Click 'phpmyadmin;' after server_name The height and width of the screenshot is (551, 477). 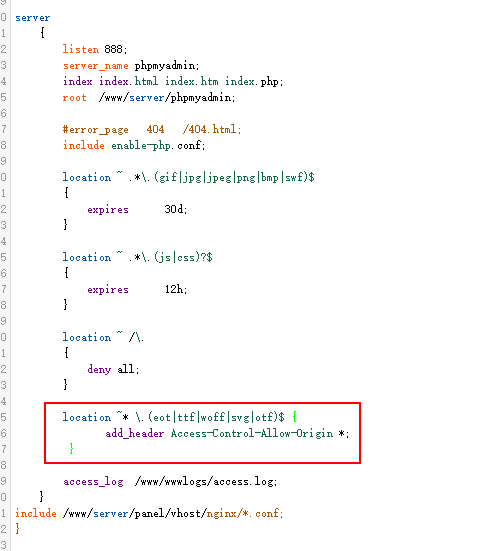pos(167,66)
